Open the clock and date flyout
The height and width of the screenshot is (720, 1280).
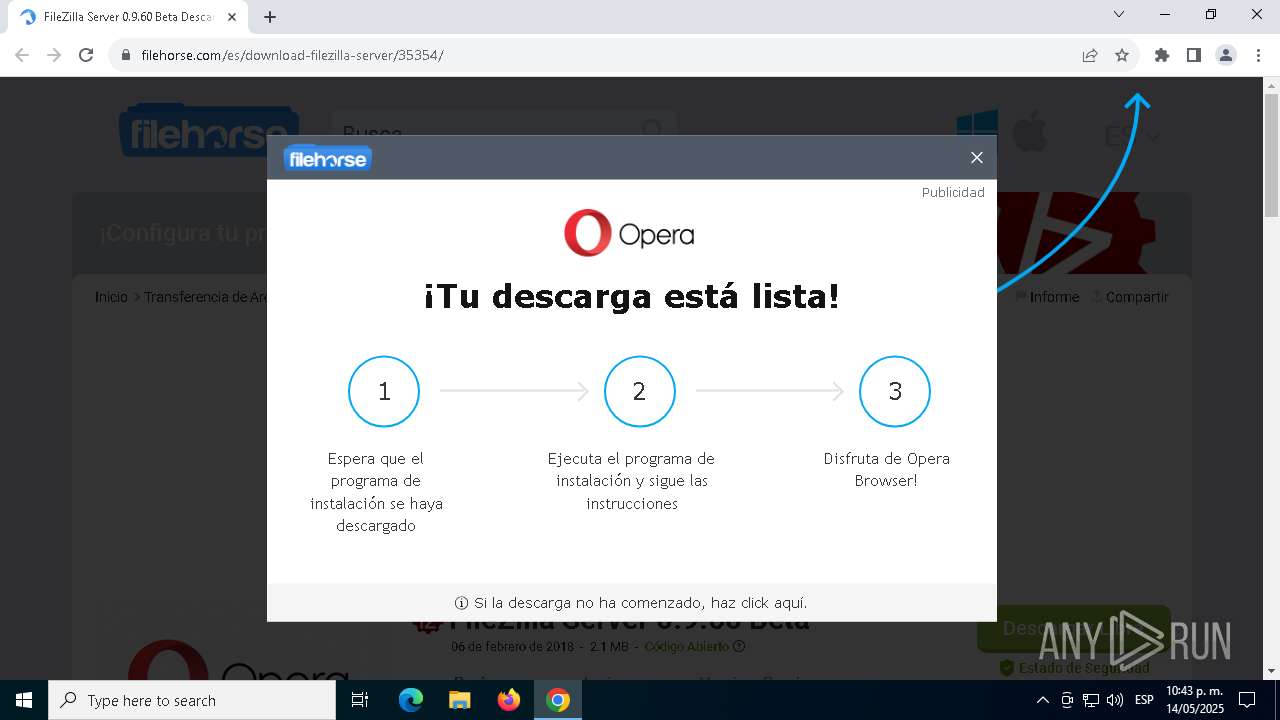coord(1194,700)
